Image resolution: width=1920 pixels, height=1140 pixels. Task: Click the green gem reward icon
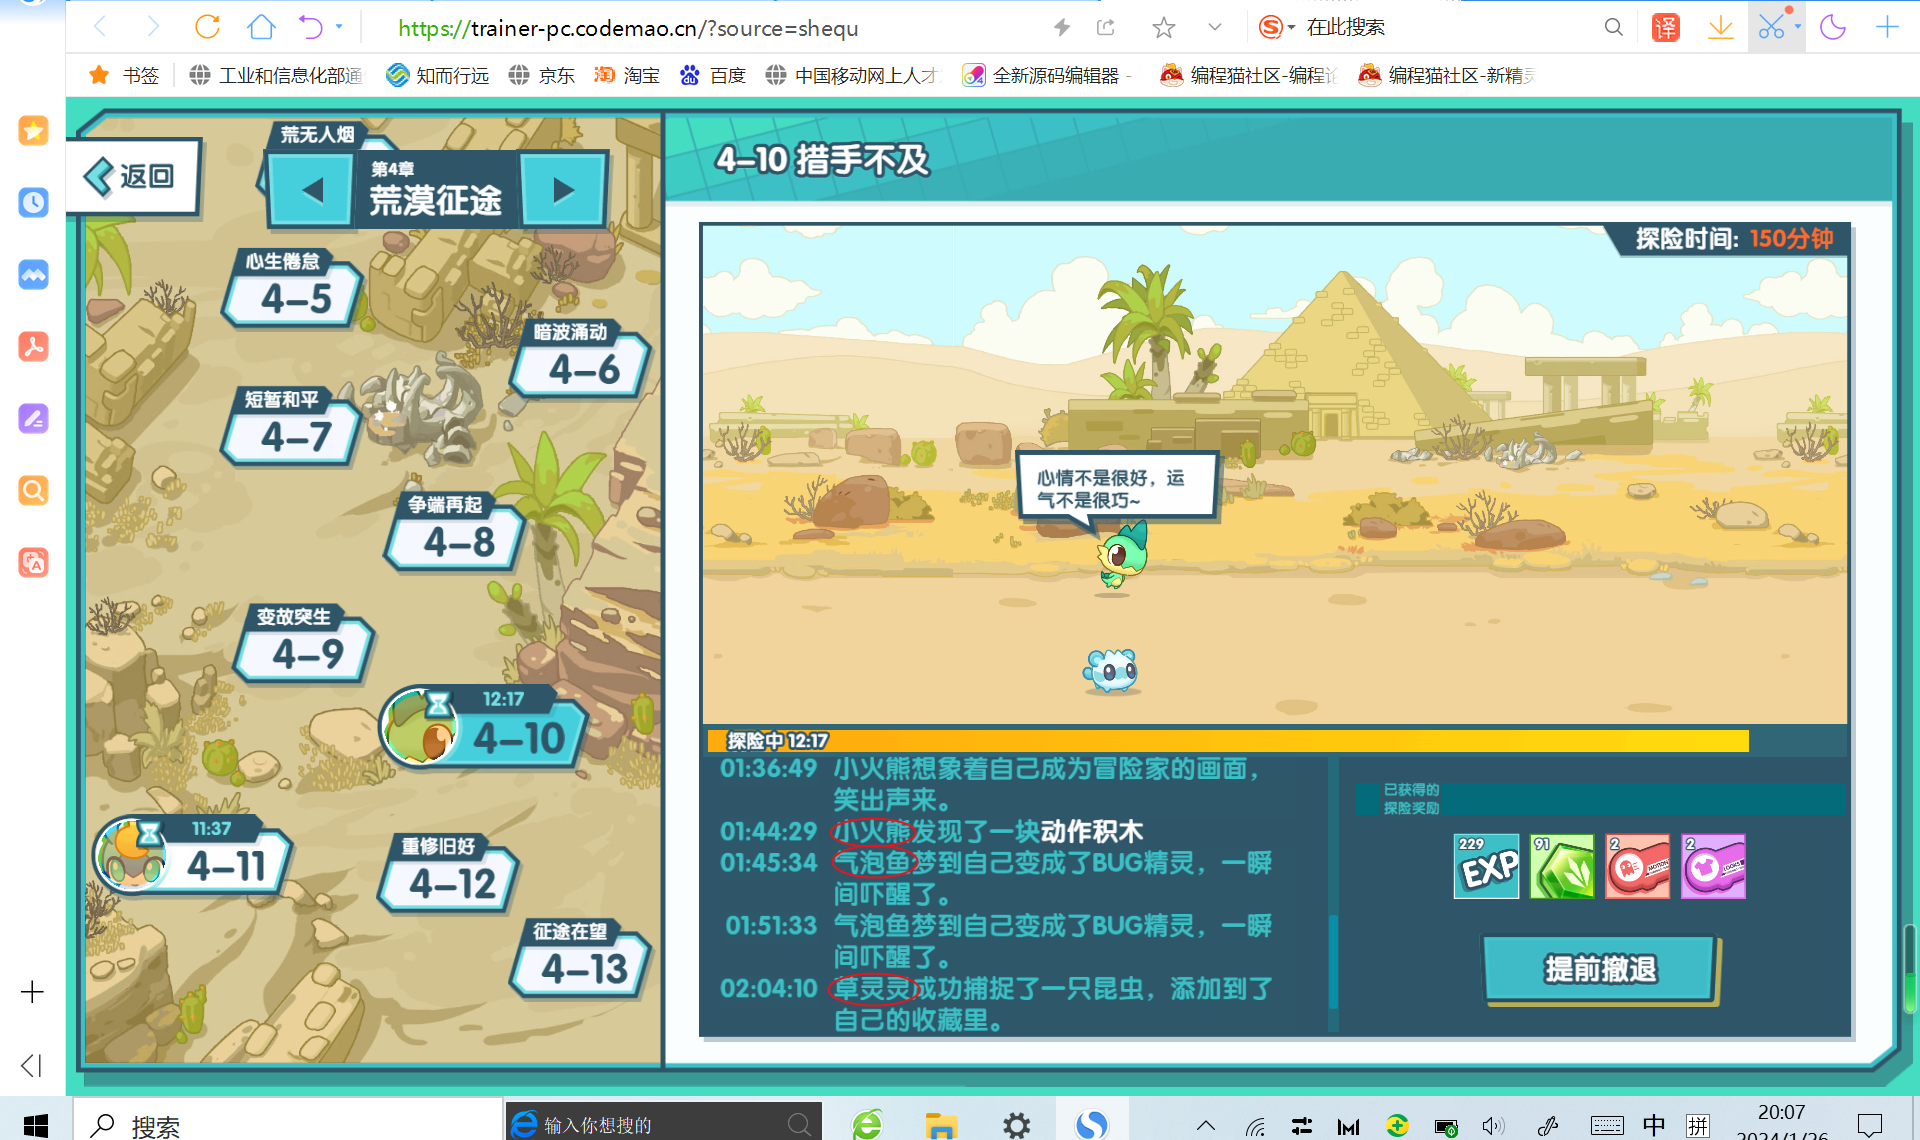point(1562,866)
